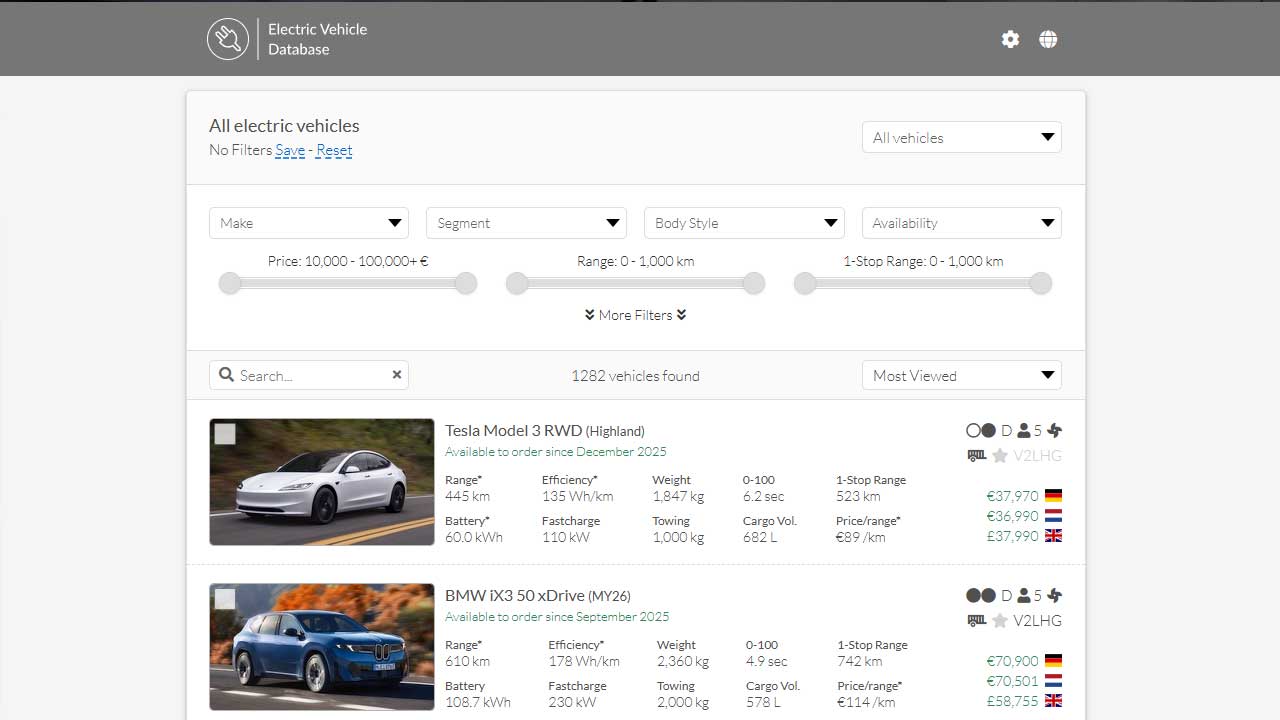This screenshot has width=1280, height=720.
Task: Open the Make filter dropdown
Action: [308, 222]
